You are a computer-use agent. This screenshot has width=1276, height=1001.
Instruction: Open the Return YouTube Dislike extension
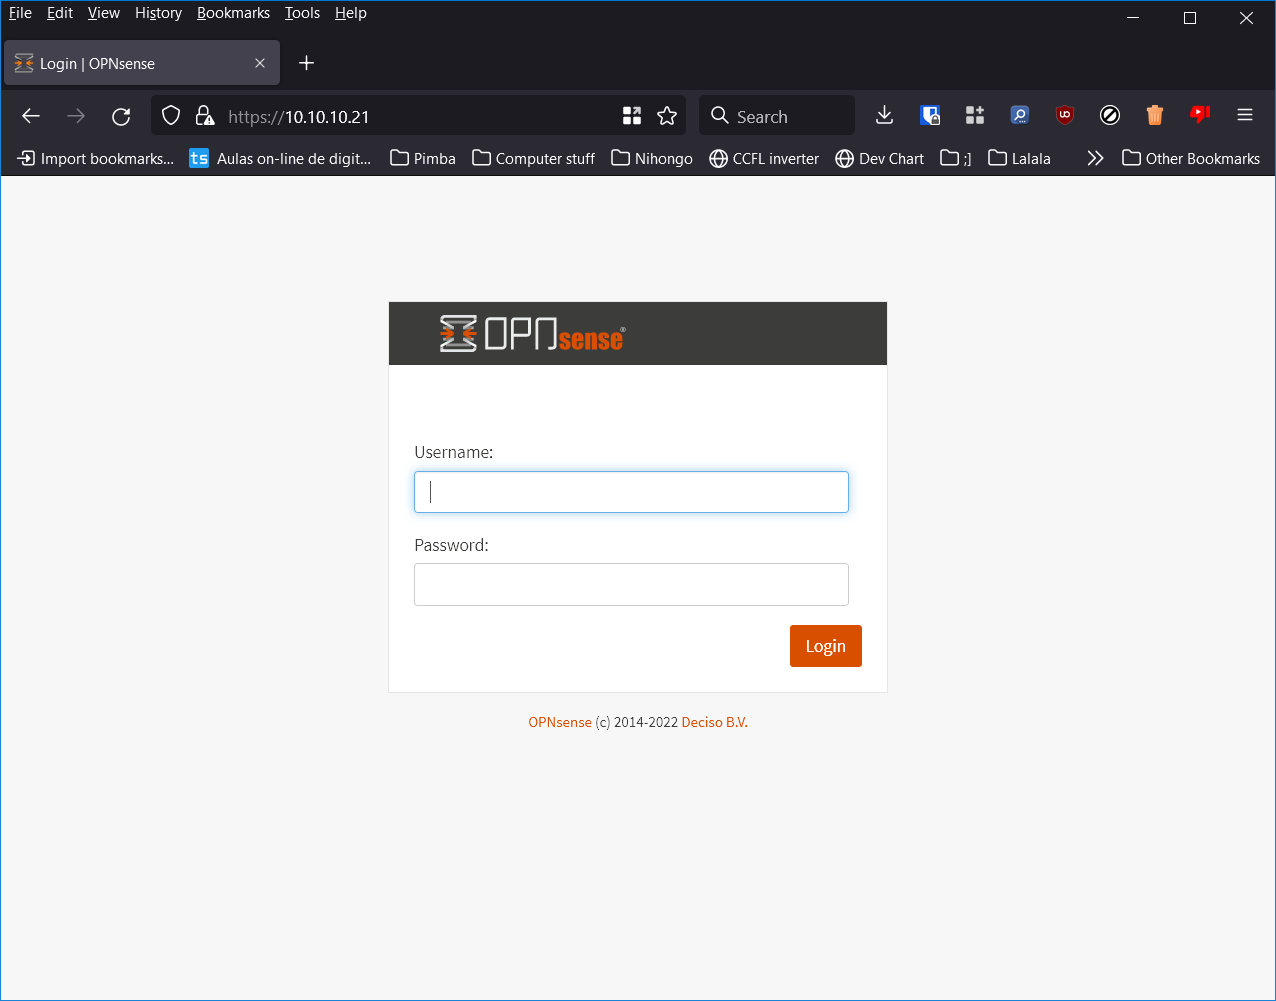click(1199, 115)
